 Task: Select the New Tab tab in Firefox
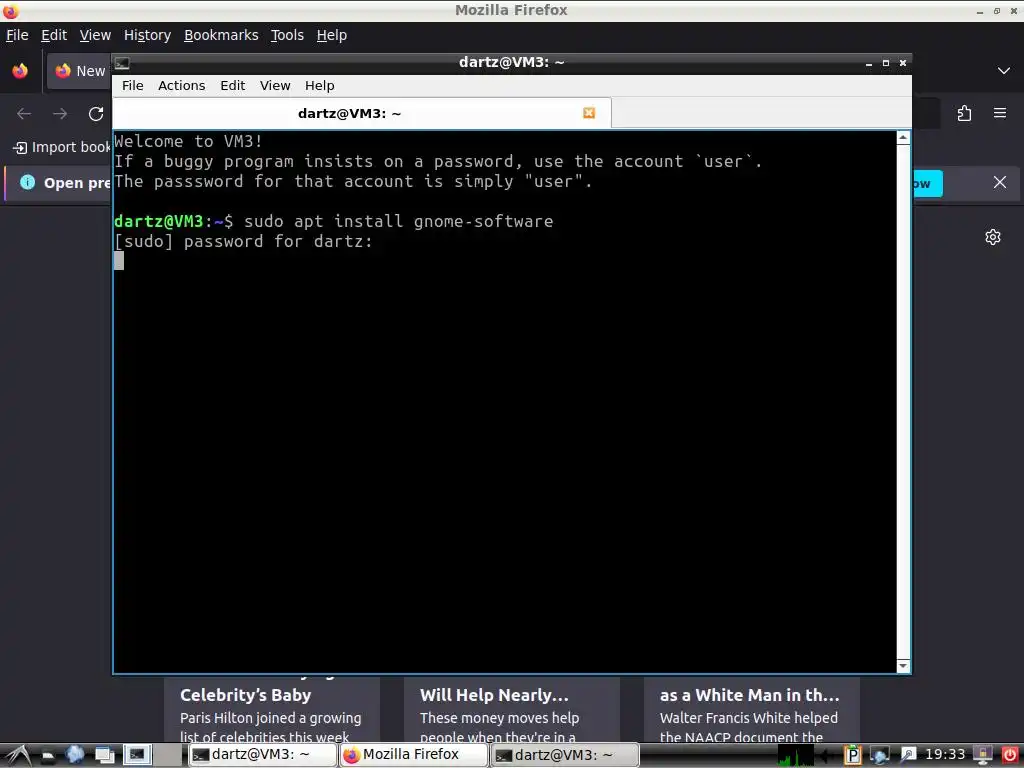tap(80, 71)
